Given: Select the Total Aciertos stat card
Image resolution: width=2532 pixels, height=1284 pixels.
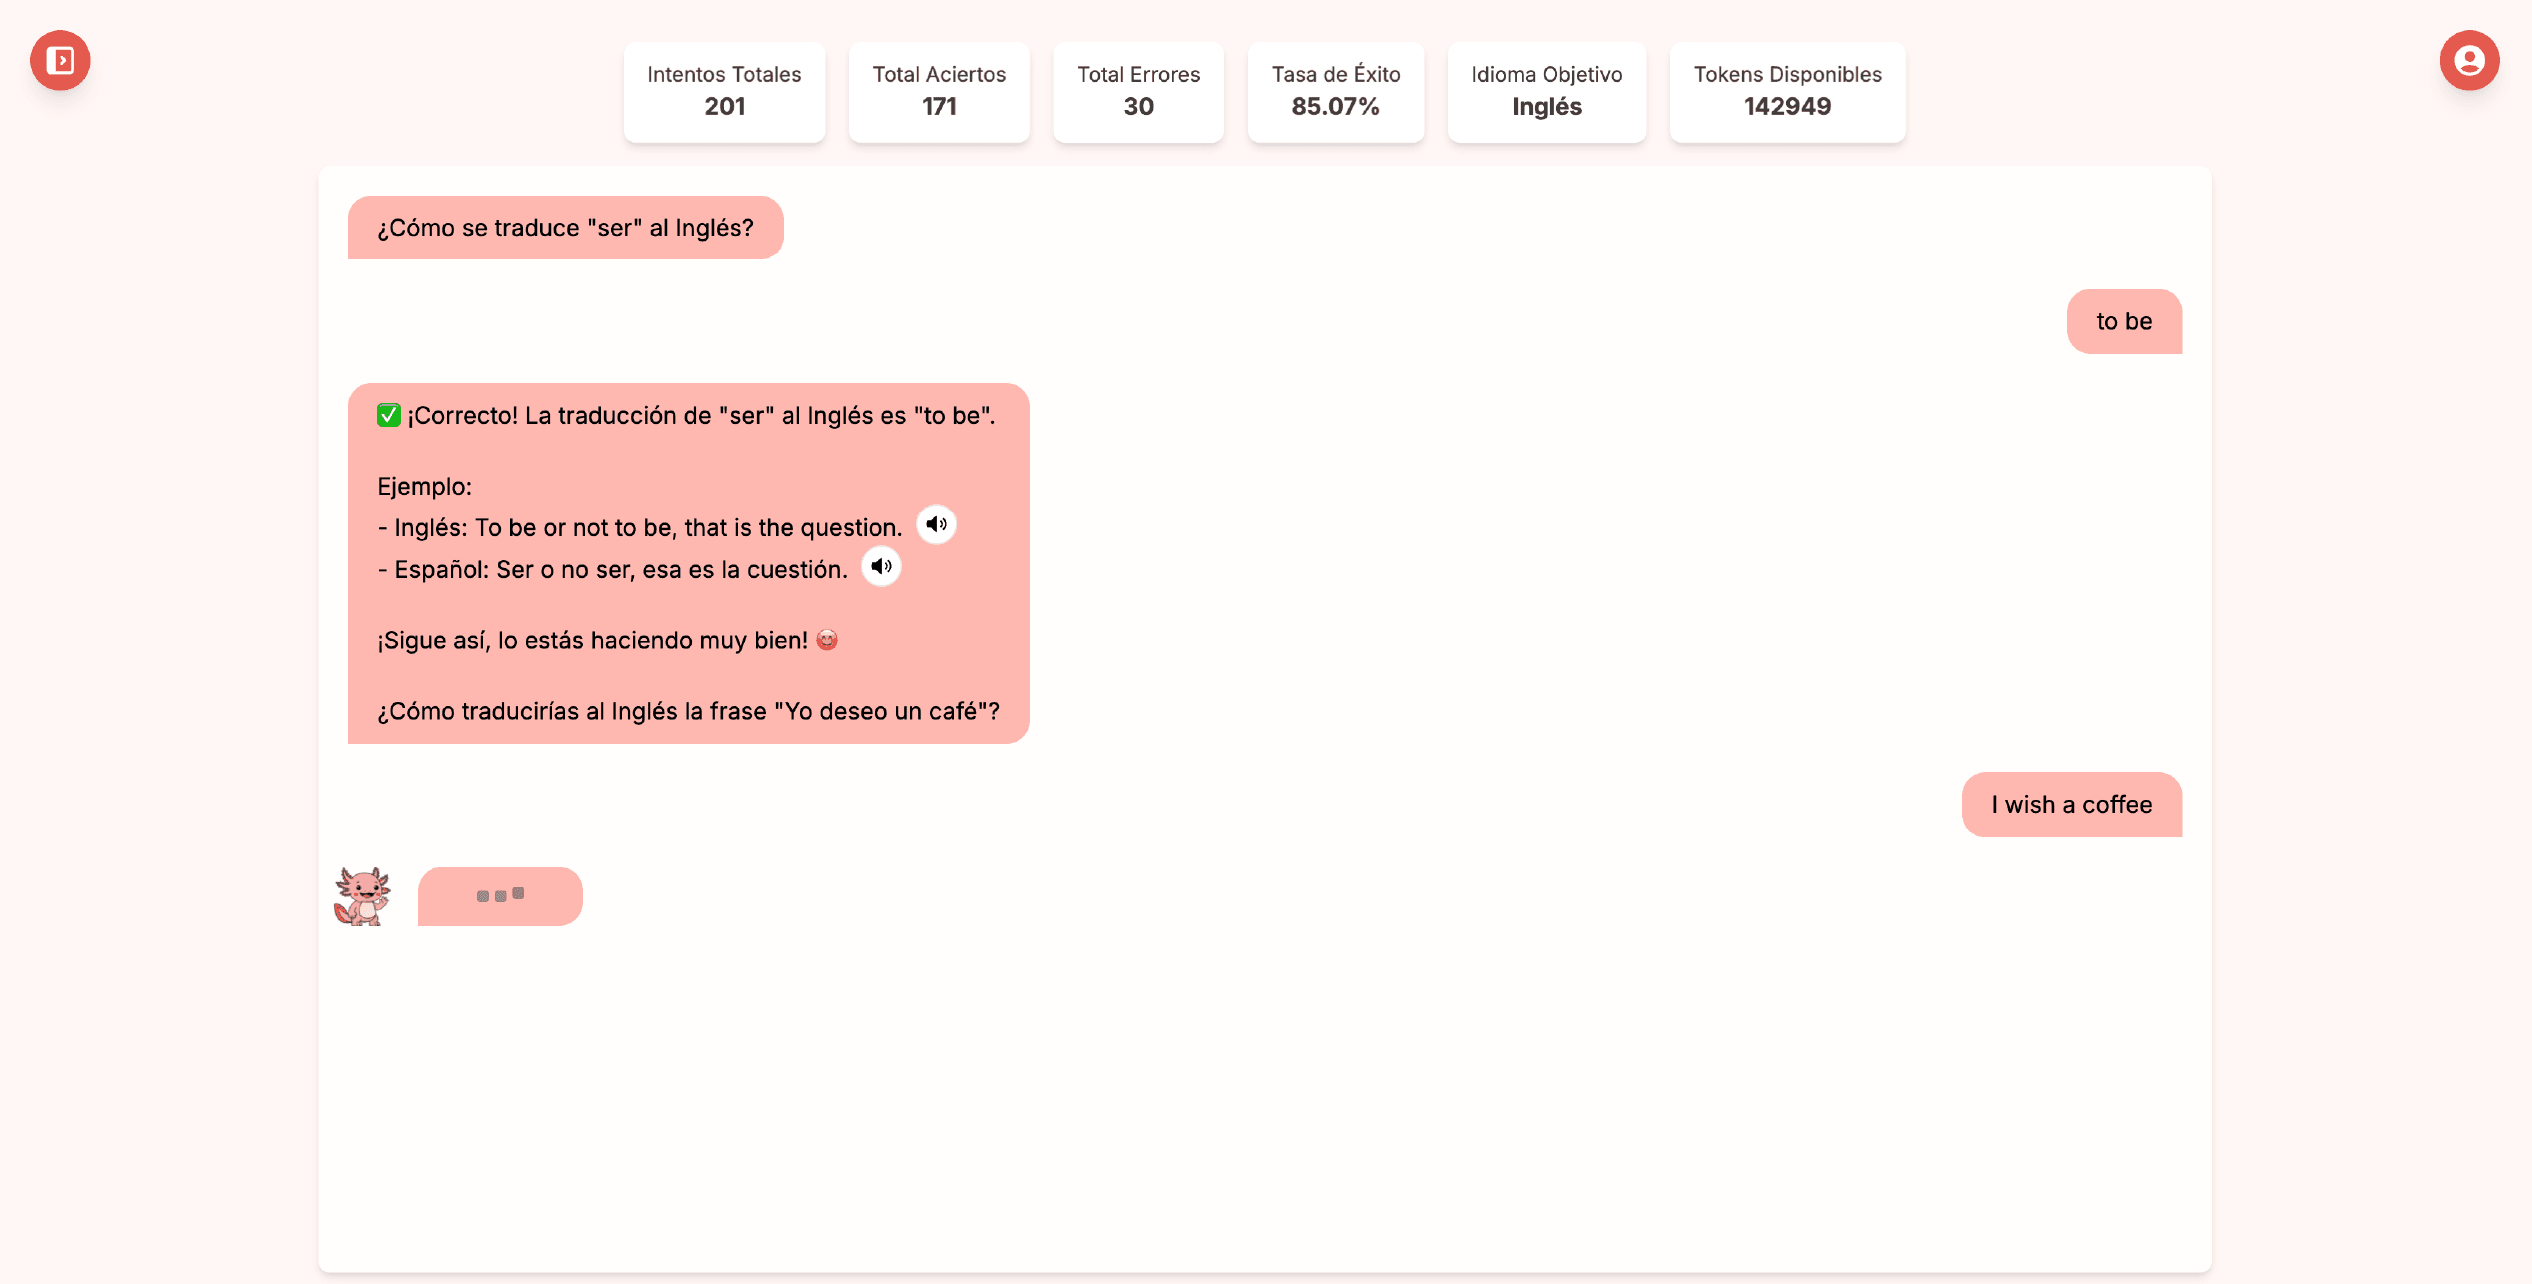Looking at the screenshot, I should tap(939, 91).
